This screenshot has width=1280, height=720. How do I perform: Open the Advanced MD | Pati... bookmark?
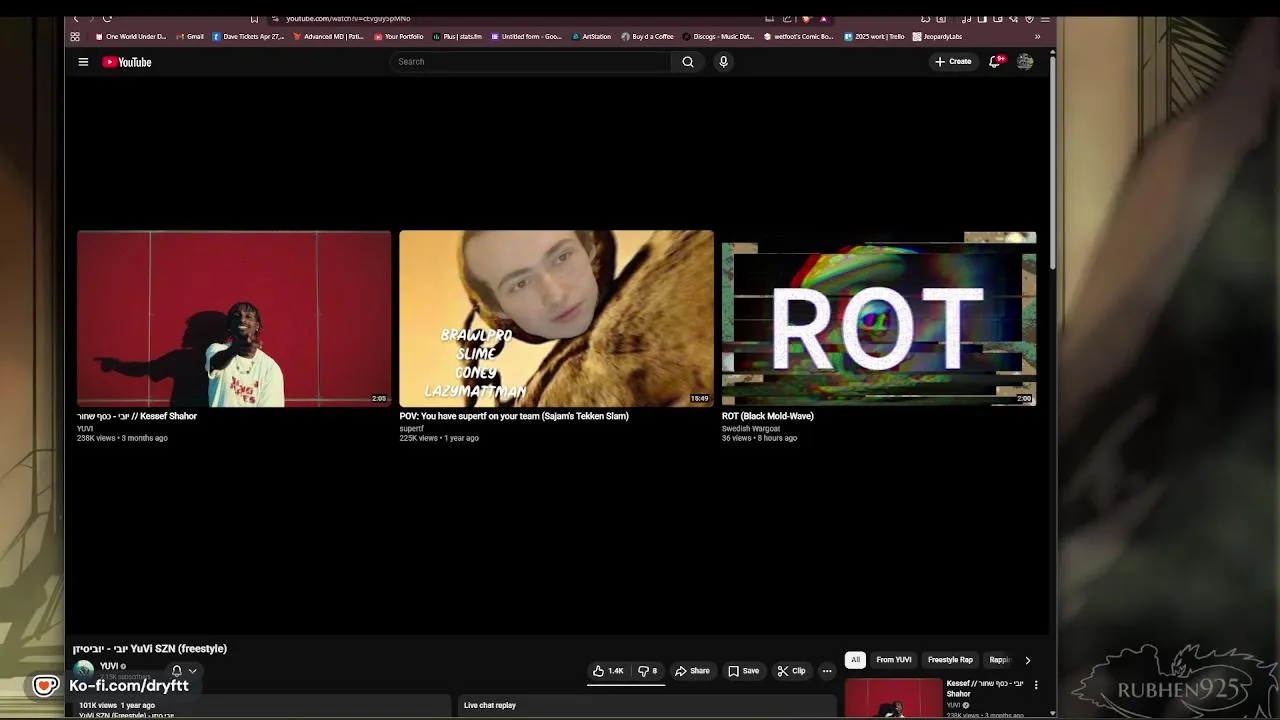click(329, 37)
